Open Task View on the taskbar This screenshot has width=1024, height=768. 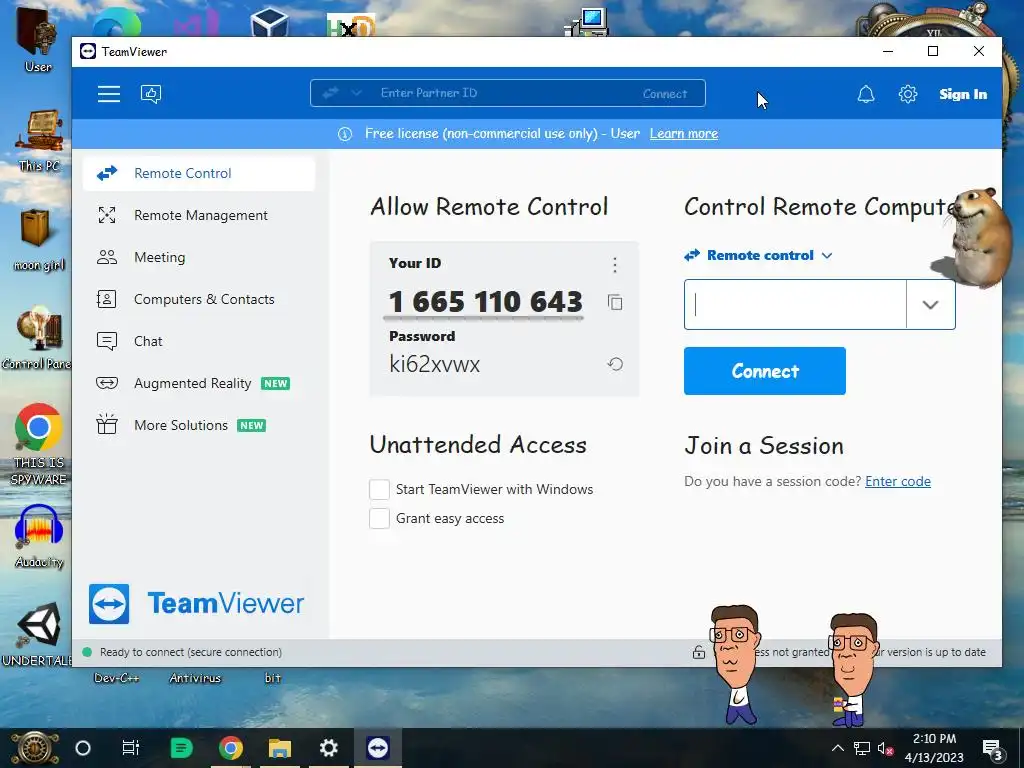pyautogui.click(x=131, y=748)
